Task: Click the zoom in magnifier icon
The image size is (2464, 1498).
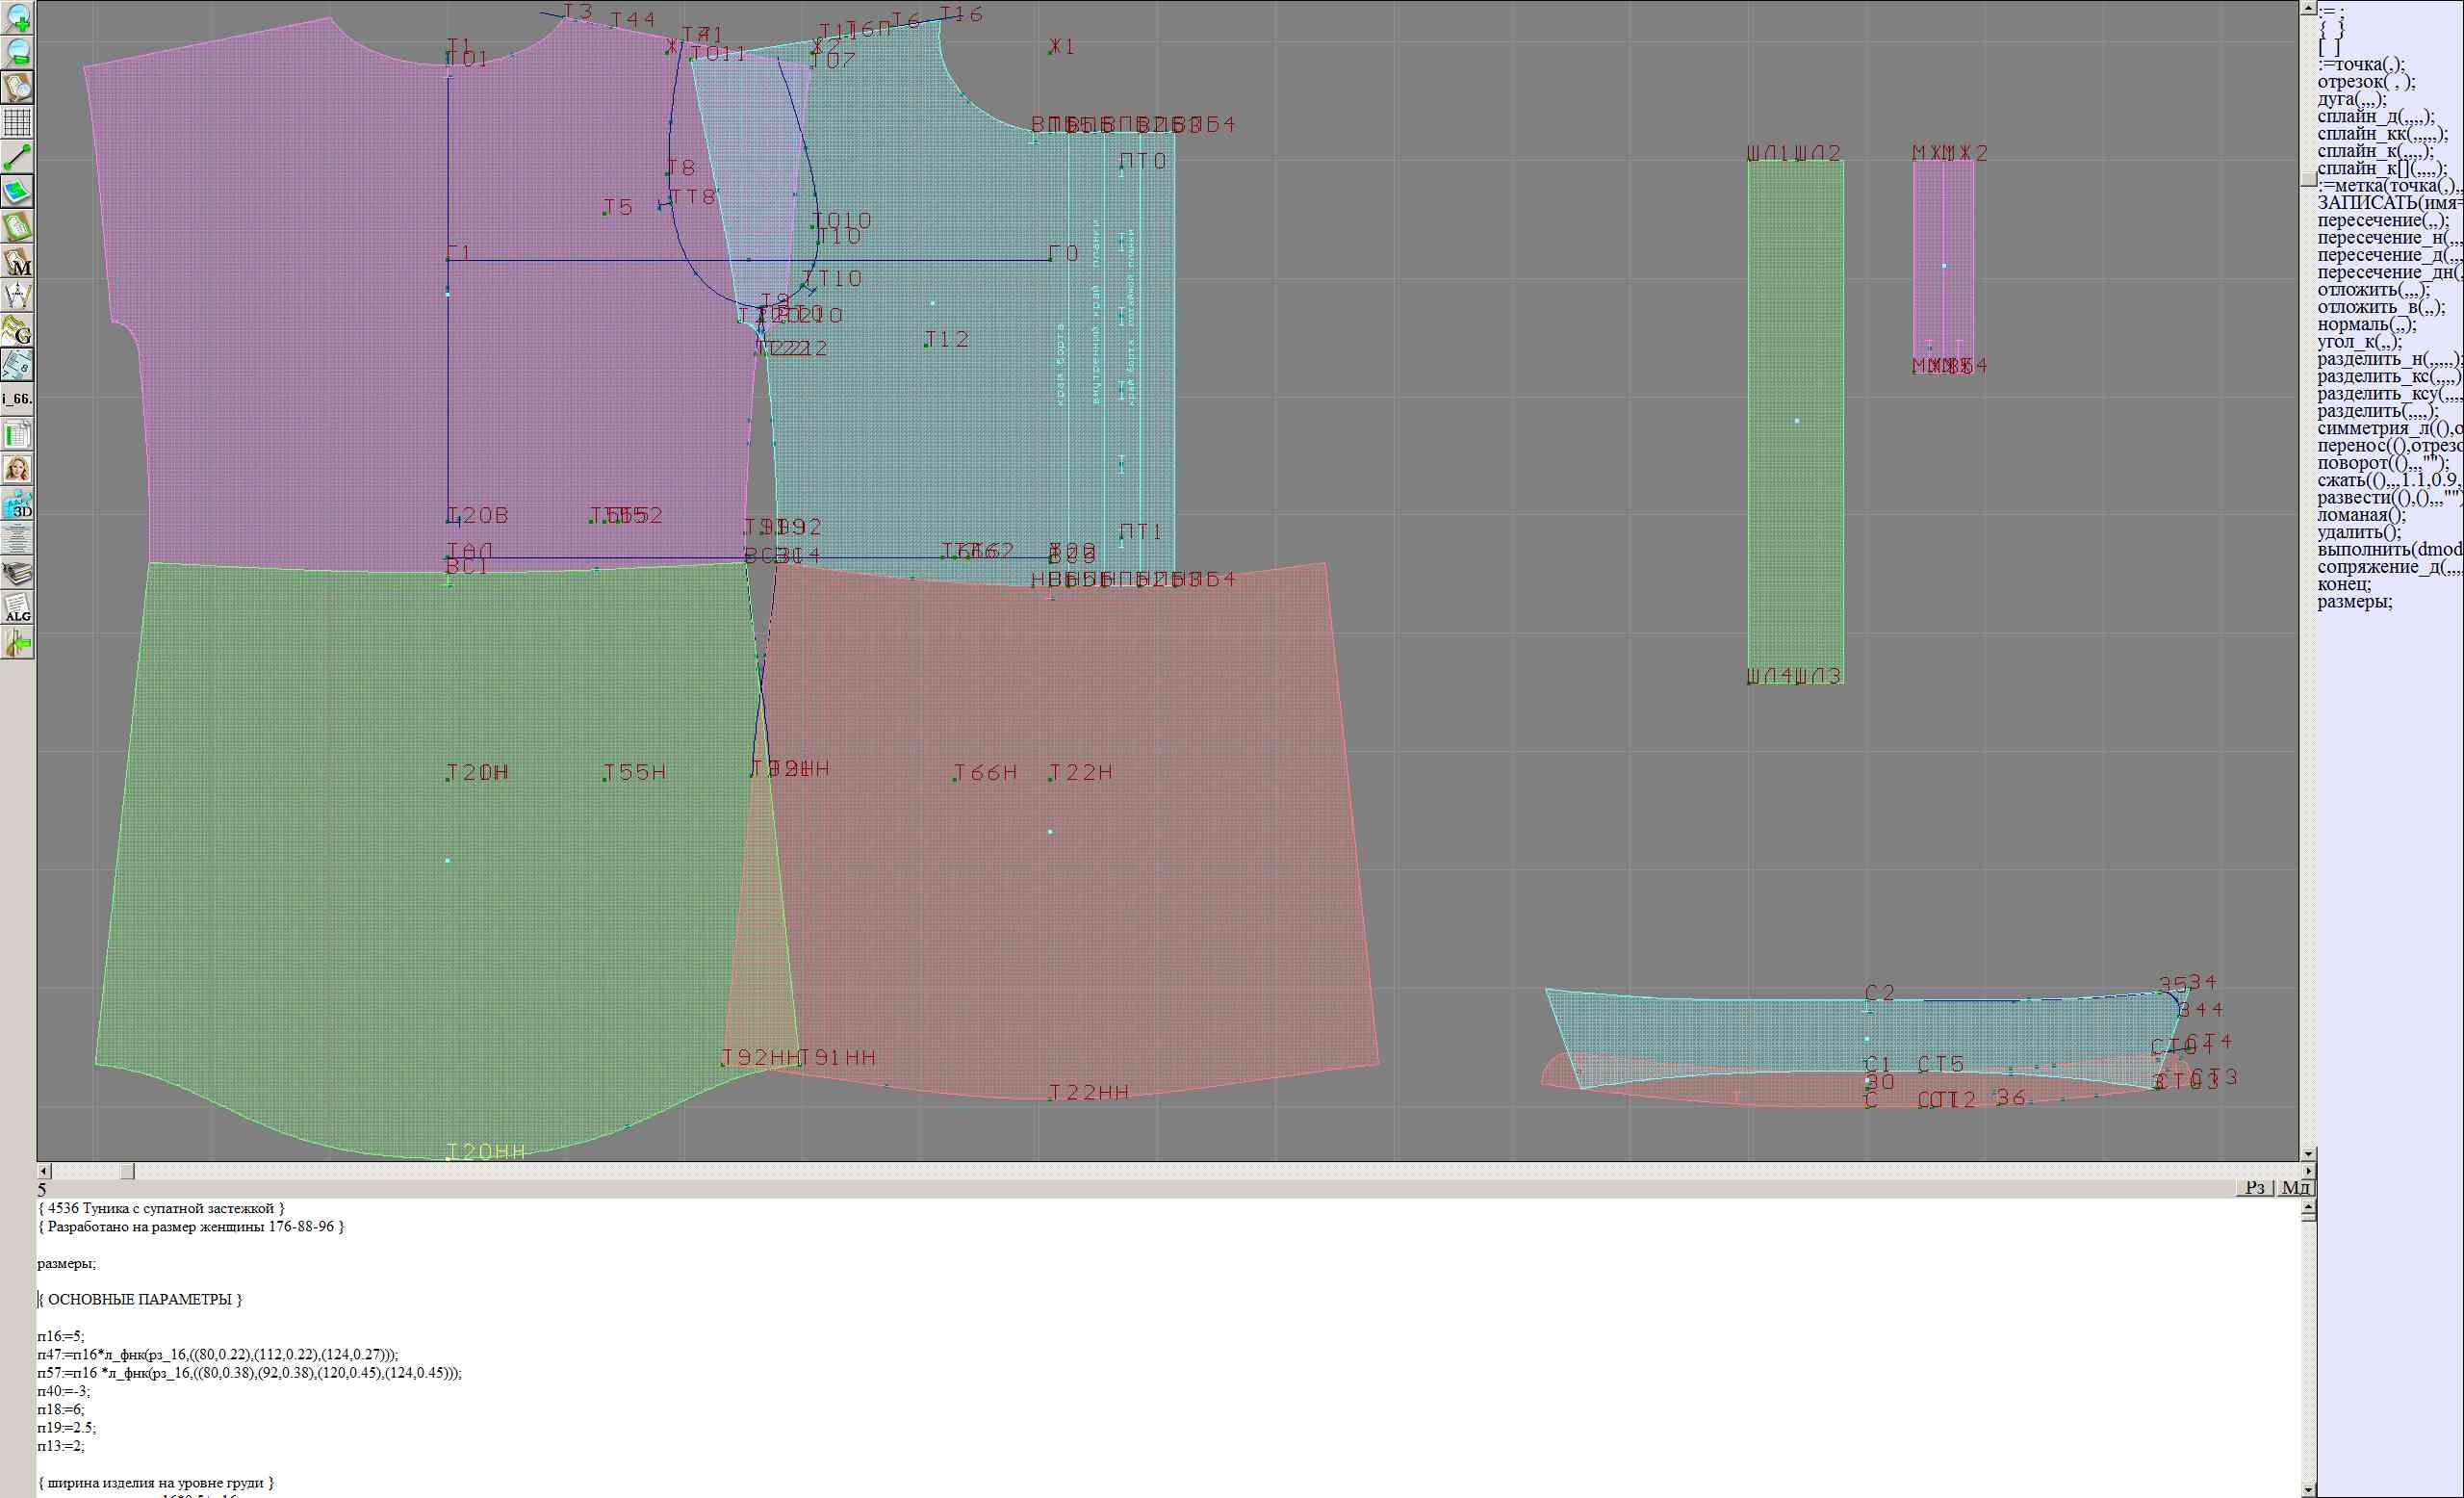Action: pos(17,17)
